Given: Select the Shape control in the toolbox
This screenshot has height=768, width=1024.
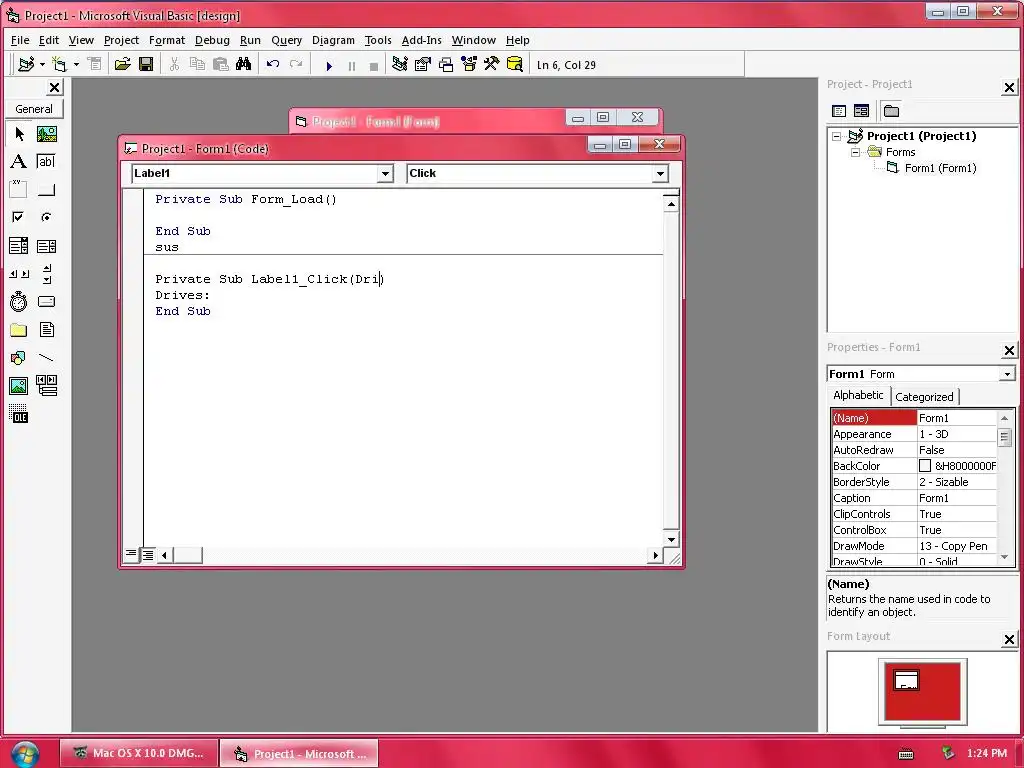Looking at the screenshot, I should pyautogui.click(x=19, y=358).
